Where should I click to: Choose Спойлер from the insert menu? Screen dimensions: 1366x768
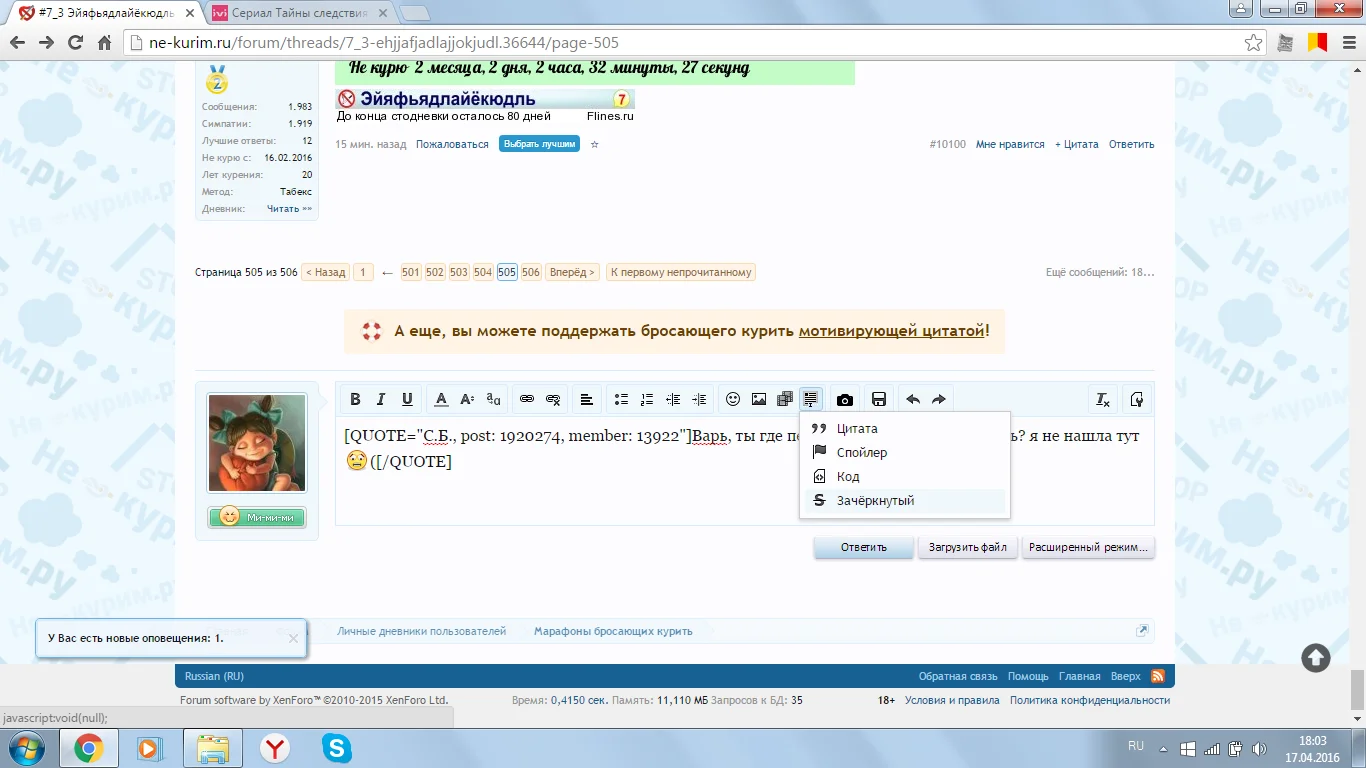pyautogui.click(x=905, y=453)
